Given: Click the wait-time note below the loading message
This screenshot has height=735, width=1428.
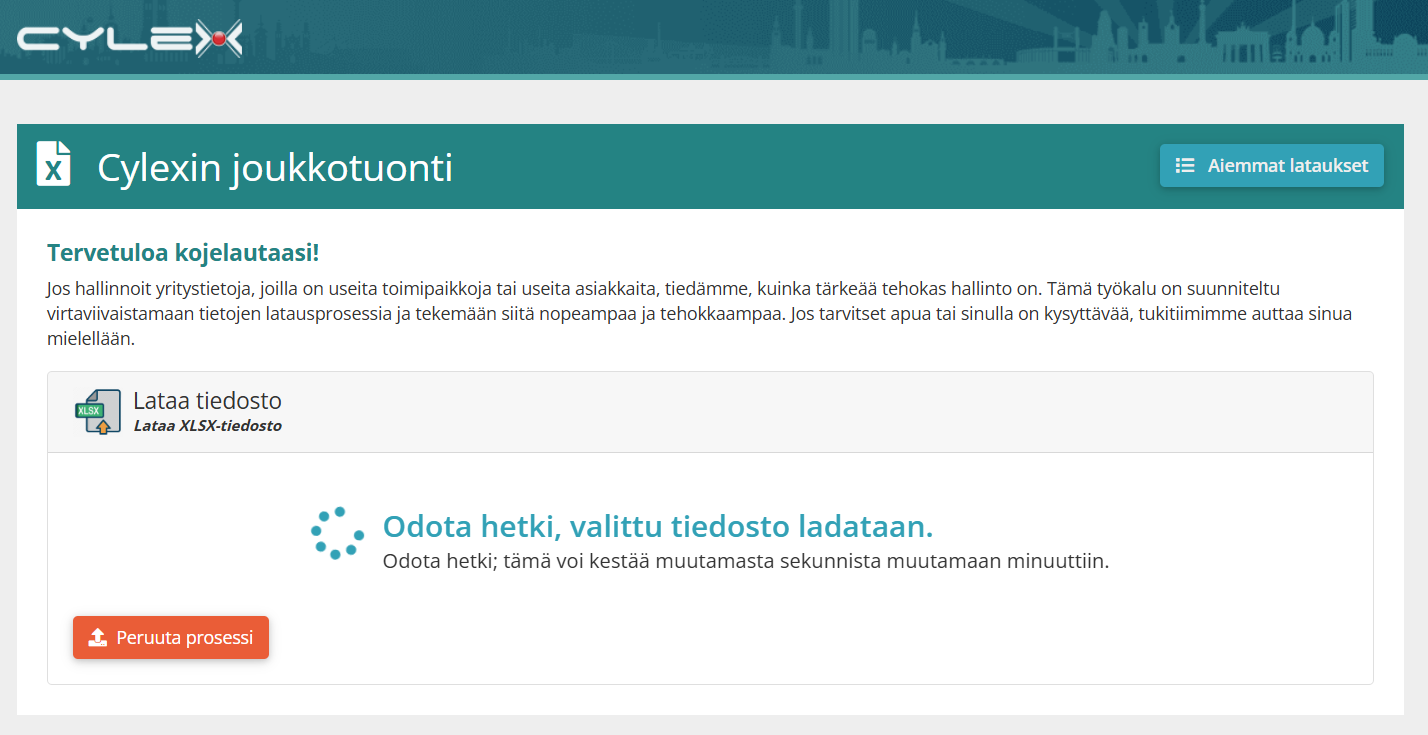Looking at the screenshot, I should [746, 561].
